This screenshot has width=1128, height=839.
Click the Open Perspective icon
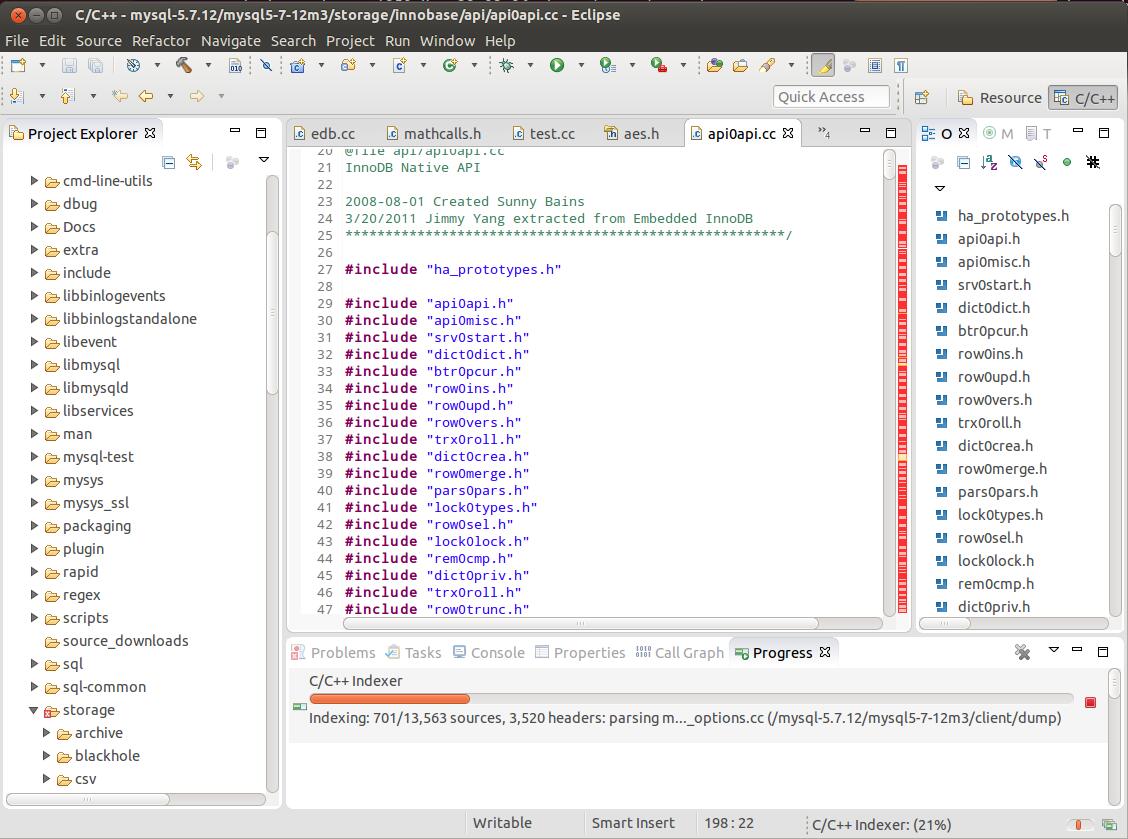[x=922, y=97]
